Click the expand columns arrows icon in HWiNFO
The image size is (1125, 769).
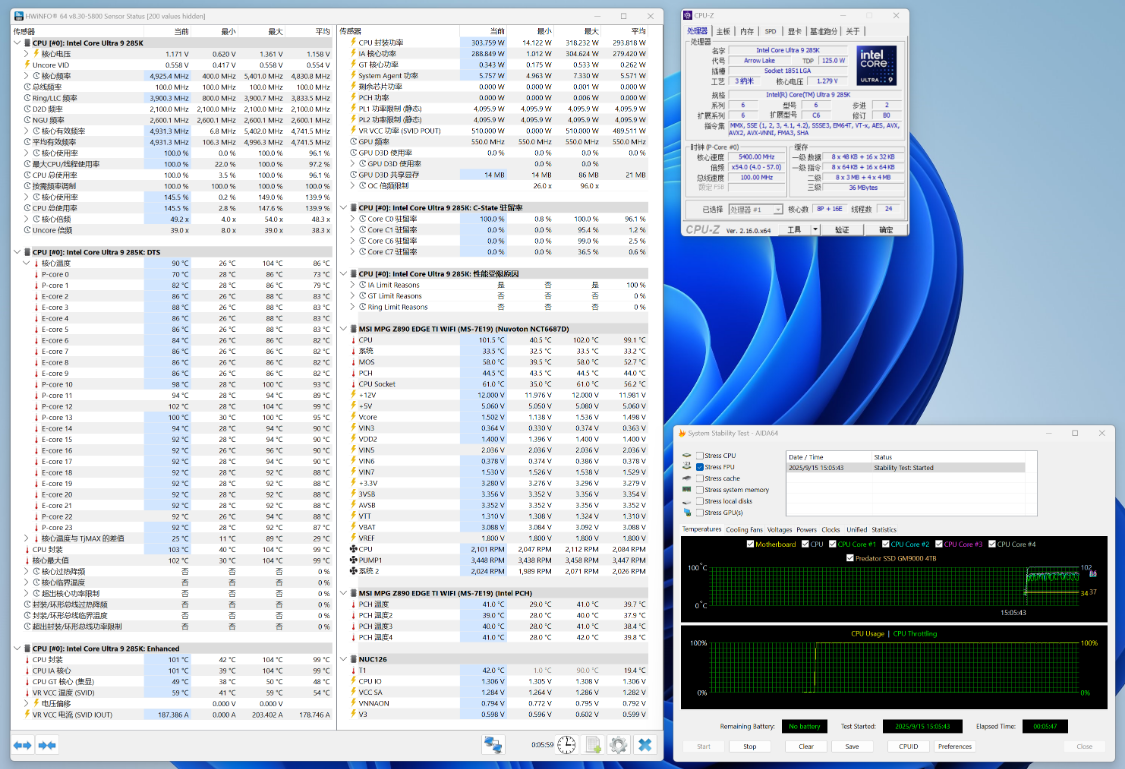pos(22,745)
